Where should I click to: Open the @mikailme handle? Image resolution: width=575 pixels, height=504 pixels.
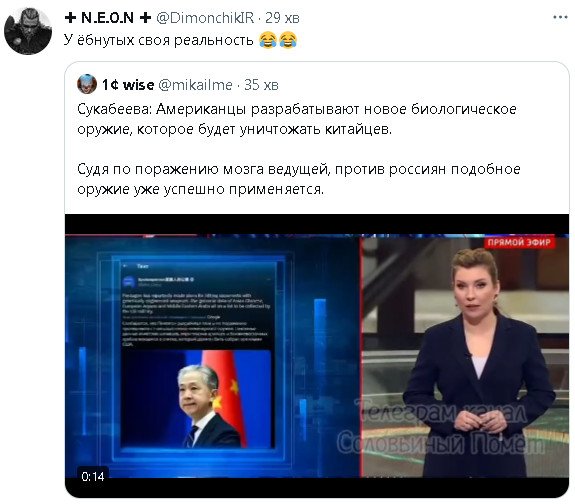pos(195,85)
